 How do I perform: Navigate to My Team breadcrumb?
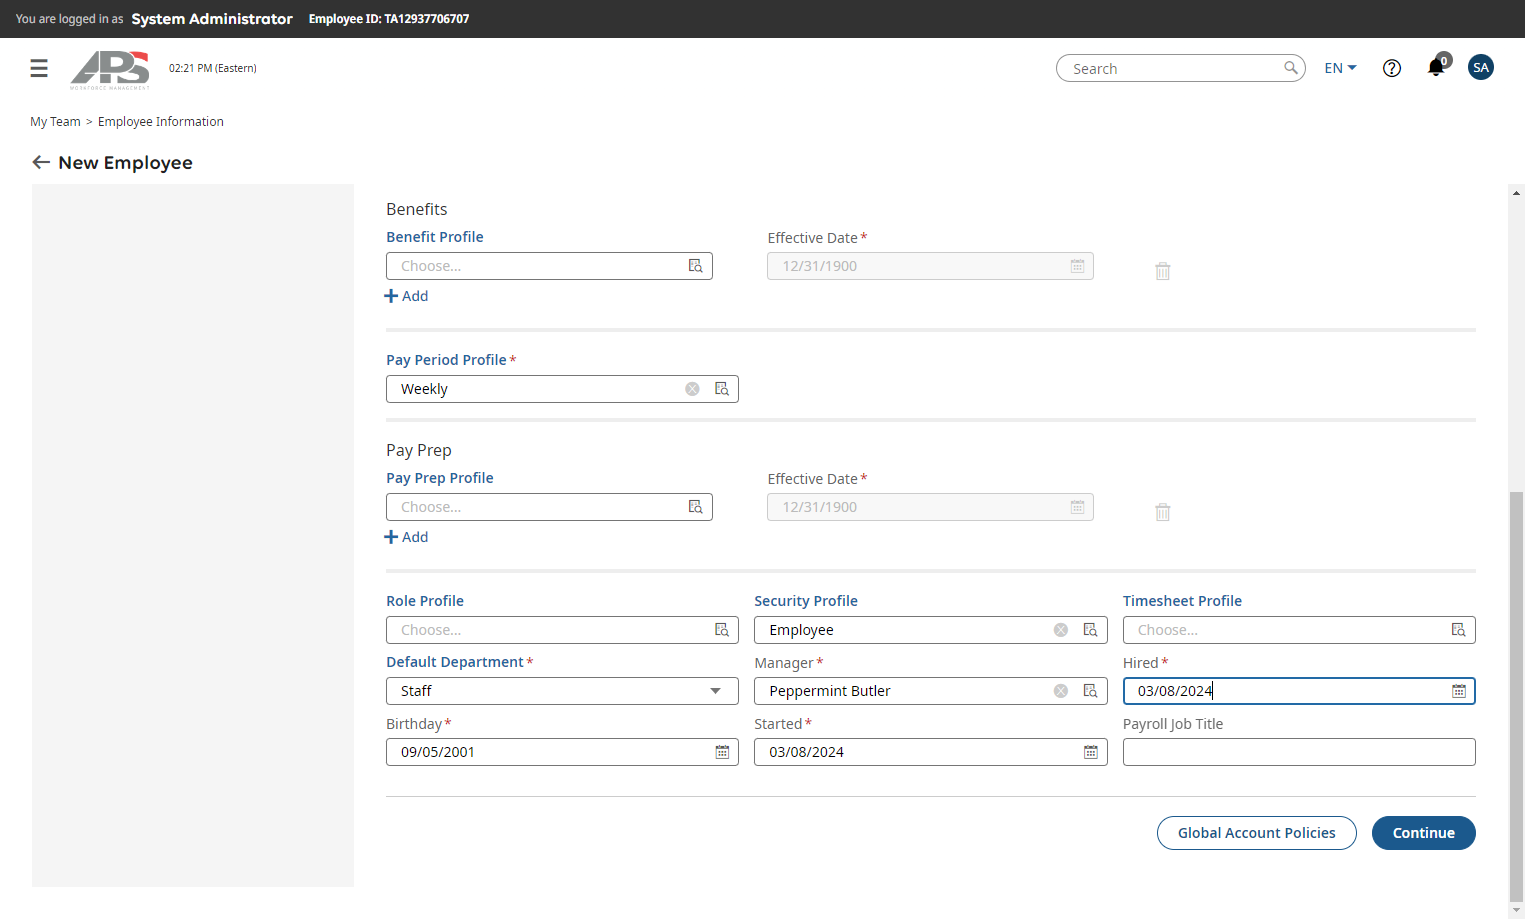click(x=55, y=122)
